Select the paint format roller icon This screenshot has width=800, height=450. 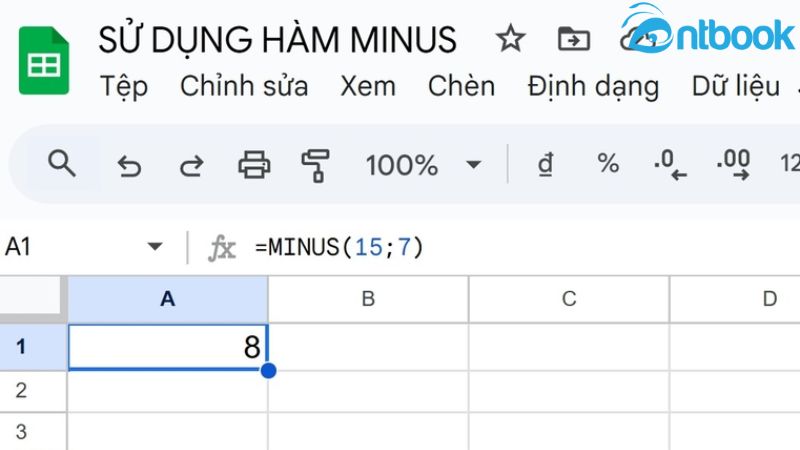click(316, 165)
